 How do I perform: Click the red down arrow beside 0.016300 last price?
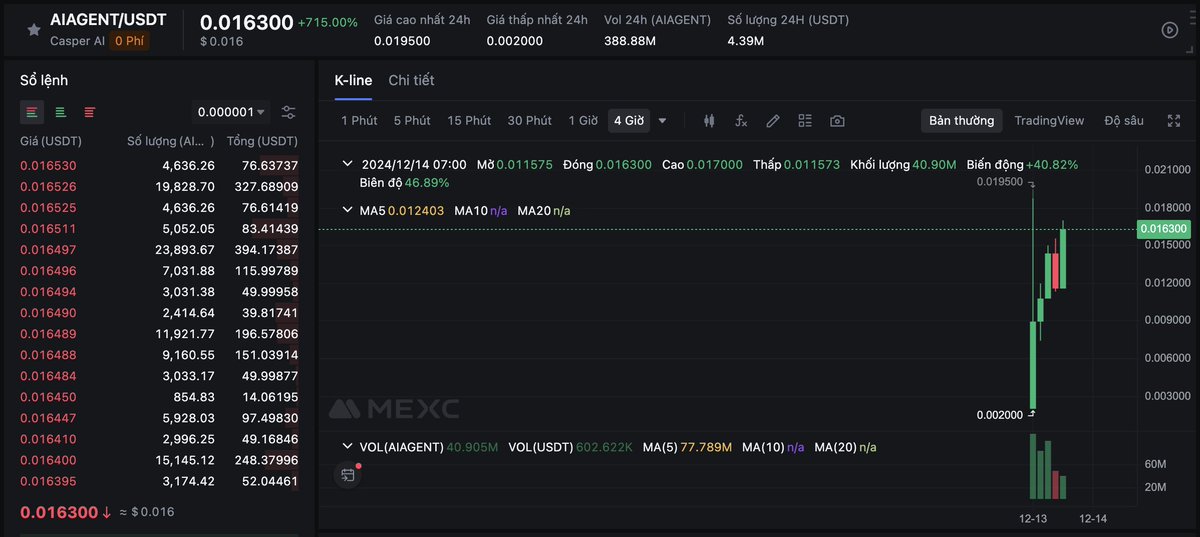point(107,513)
